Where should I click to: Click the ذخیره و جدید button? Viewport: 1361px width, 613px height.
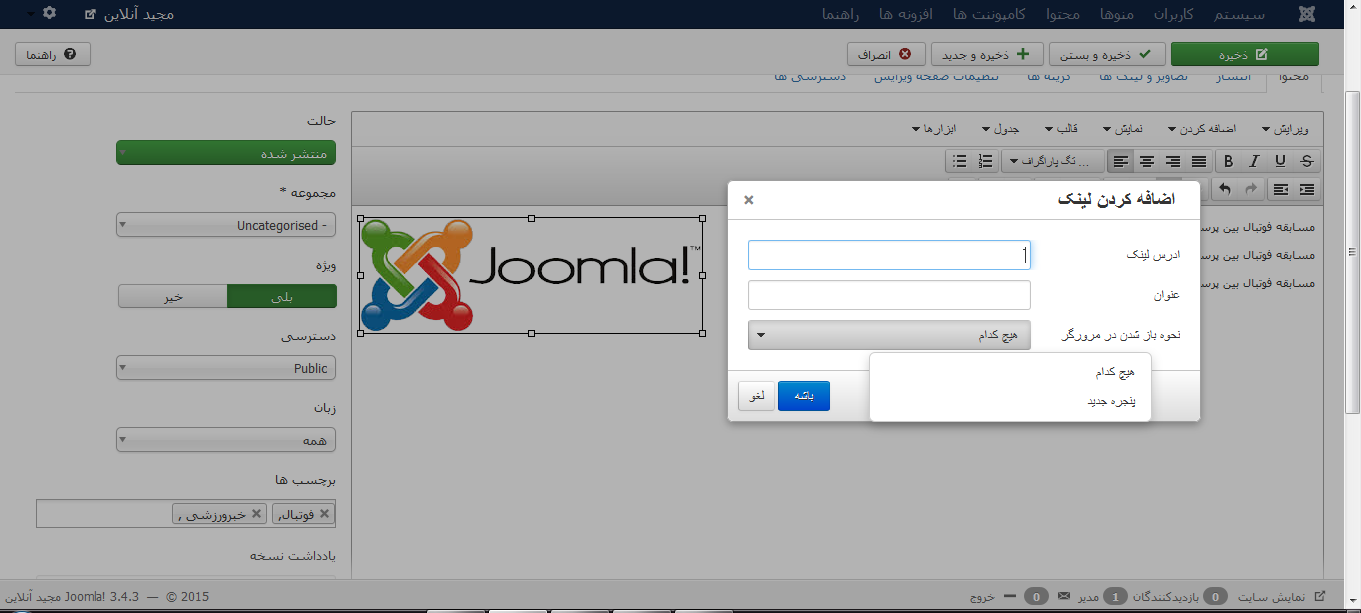tap(987, 54)
